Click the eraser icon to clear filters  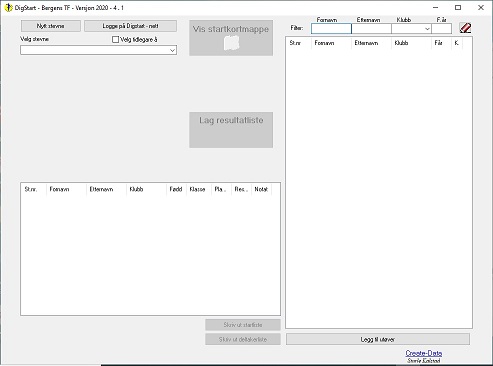pyautogui.click(x=465, y=28)
